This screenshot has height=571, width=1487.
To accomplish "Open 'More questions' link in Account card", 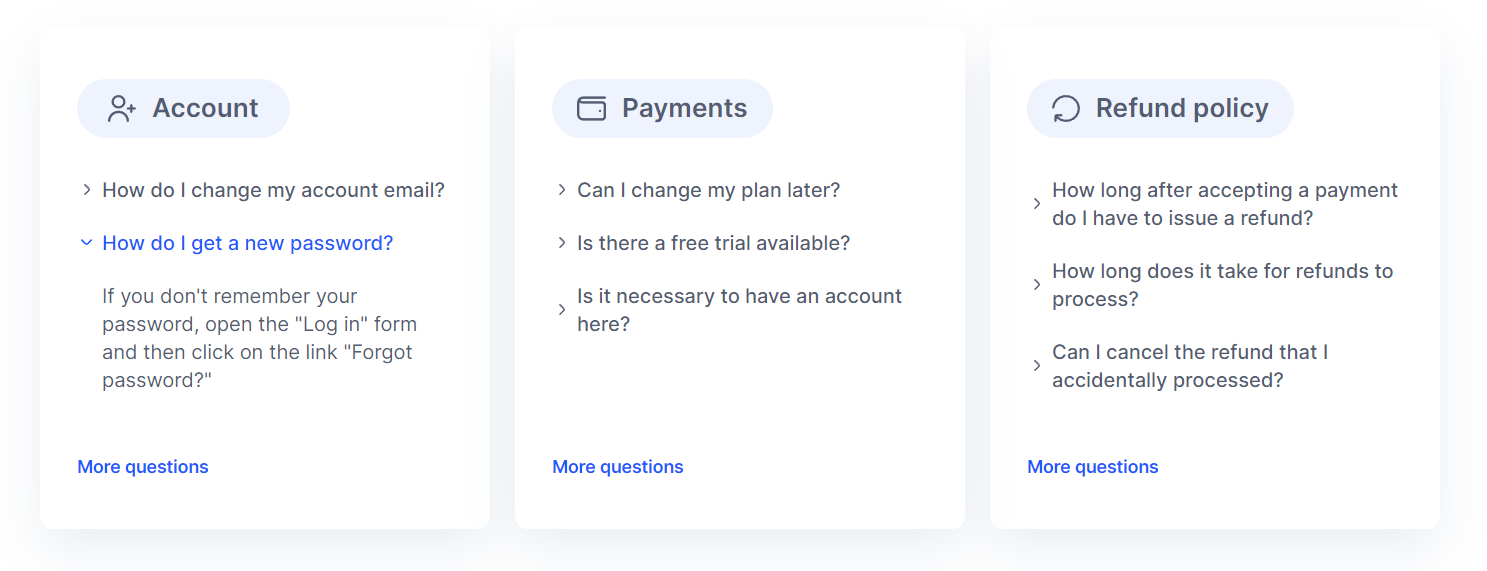I will coord(143,467).
